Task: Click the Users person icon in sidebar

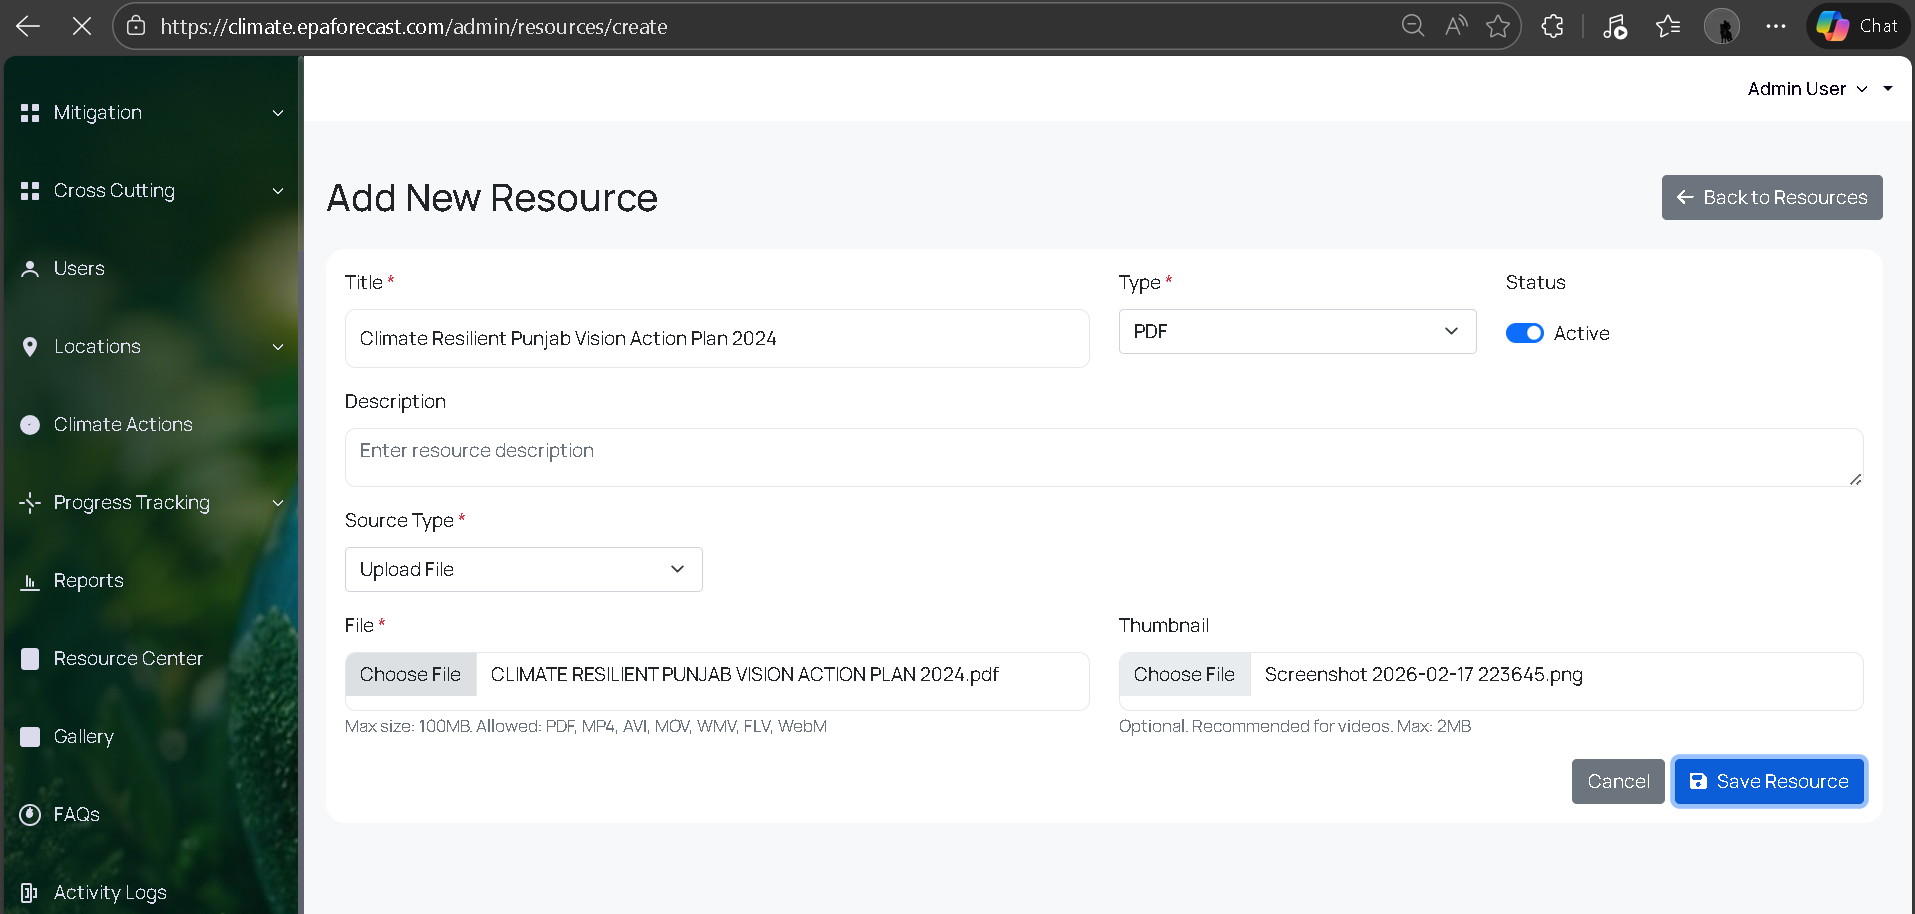Action: coord(30,269)
